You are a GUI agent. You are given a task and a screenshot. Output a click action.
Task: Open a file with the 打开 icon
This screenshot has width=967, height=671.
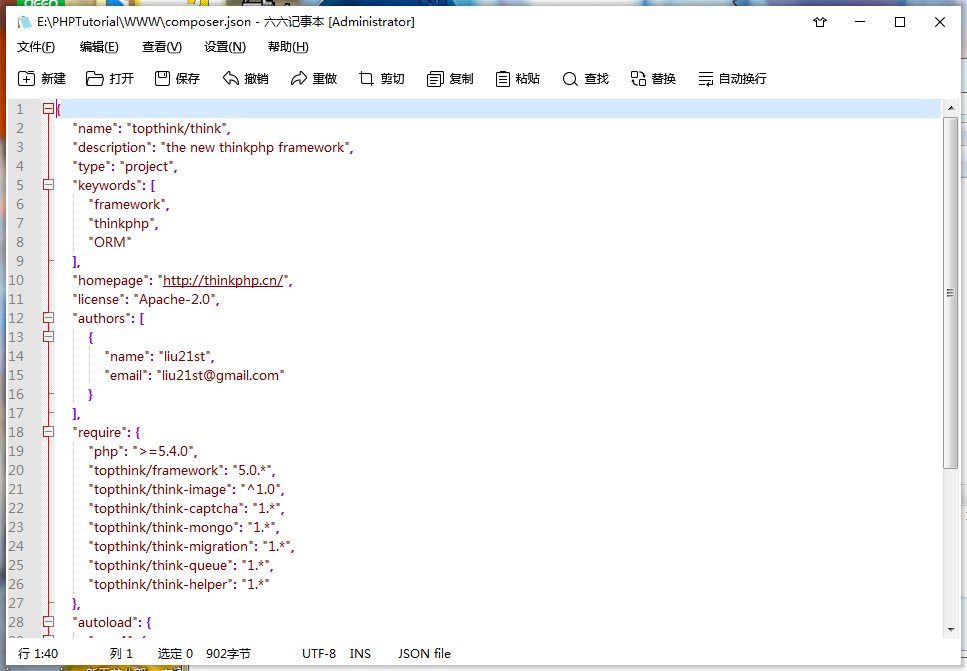tap(95, 79)
